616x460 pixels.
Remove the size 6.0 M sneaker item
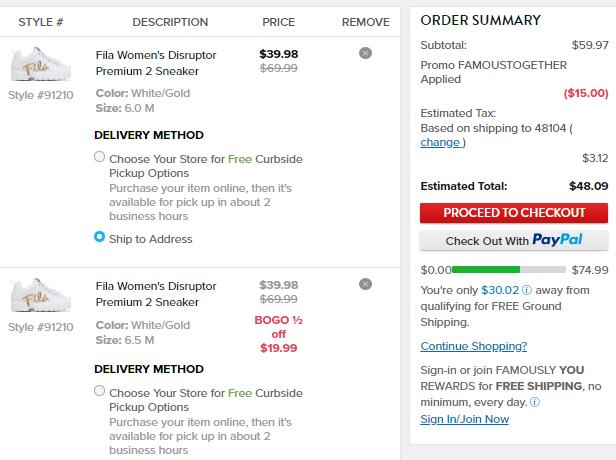(365, 53)
